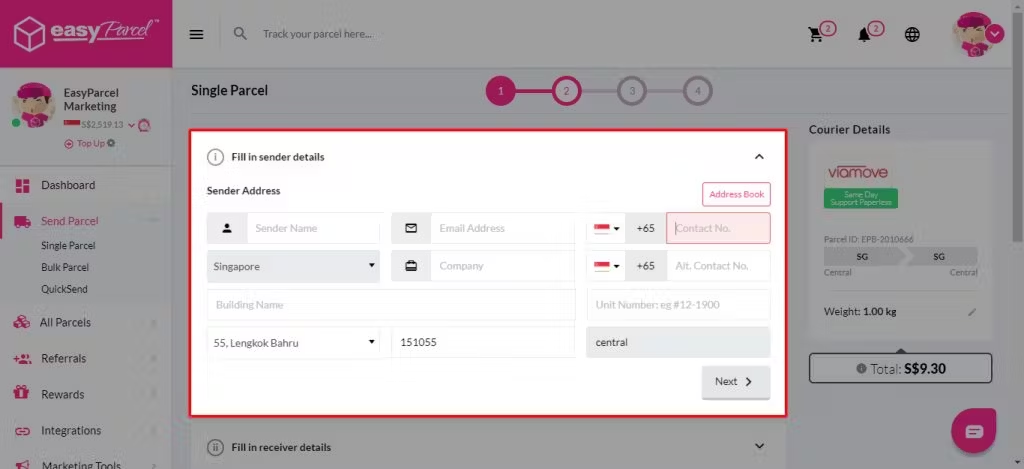
Task: Open the hamburger menu icon
Action: coord(197,34)
